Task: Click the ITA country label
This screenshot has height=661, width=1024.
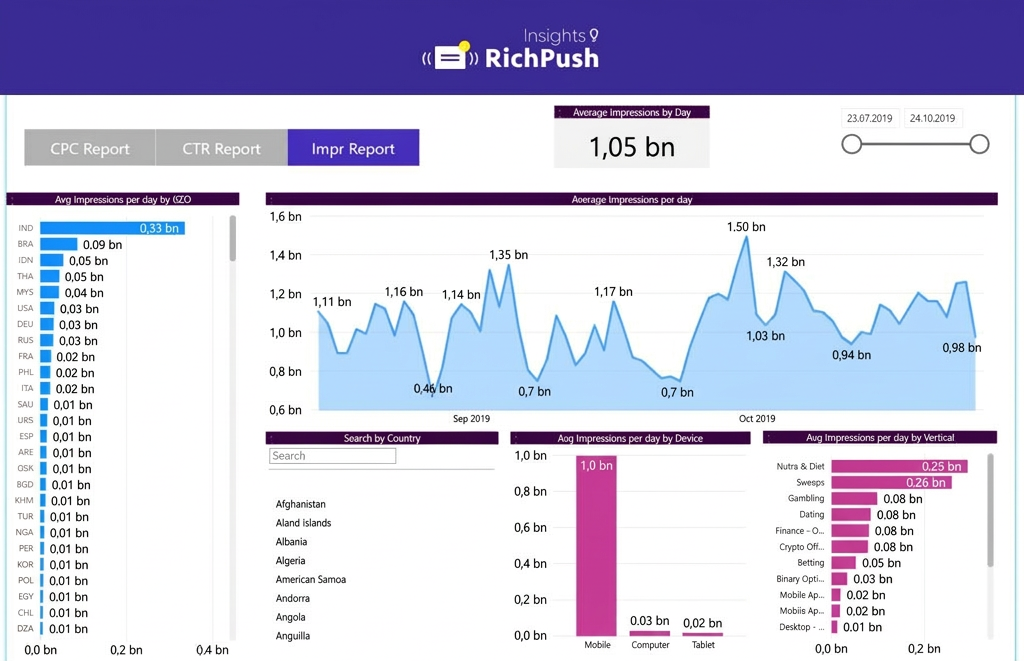Action: click(x=27, y=388)
